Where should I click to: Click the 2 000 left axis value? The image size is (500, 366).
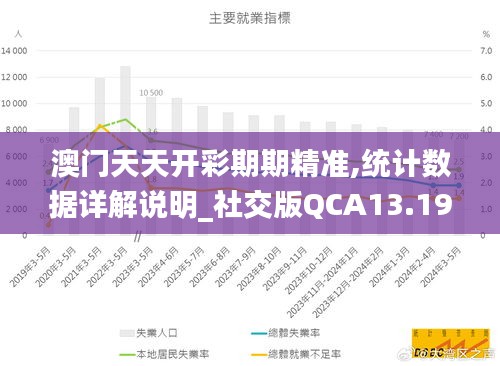coord(16,209)
